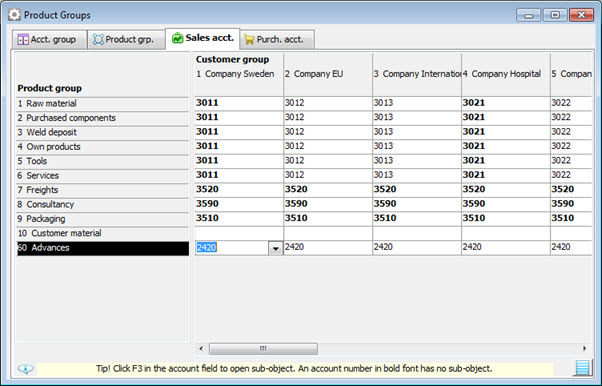The width and height of the screenshot is (602, 386).
Task: Click Raw material account 3021 for Company Hospital
Action: (x=506, y=103)
